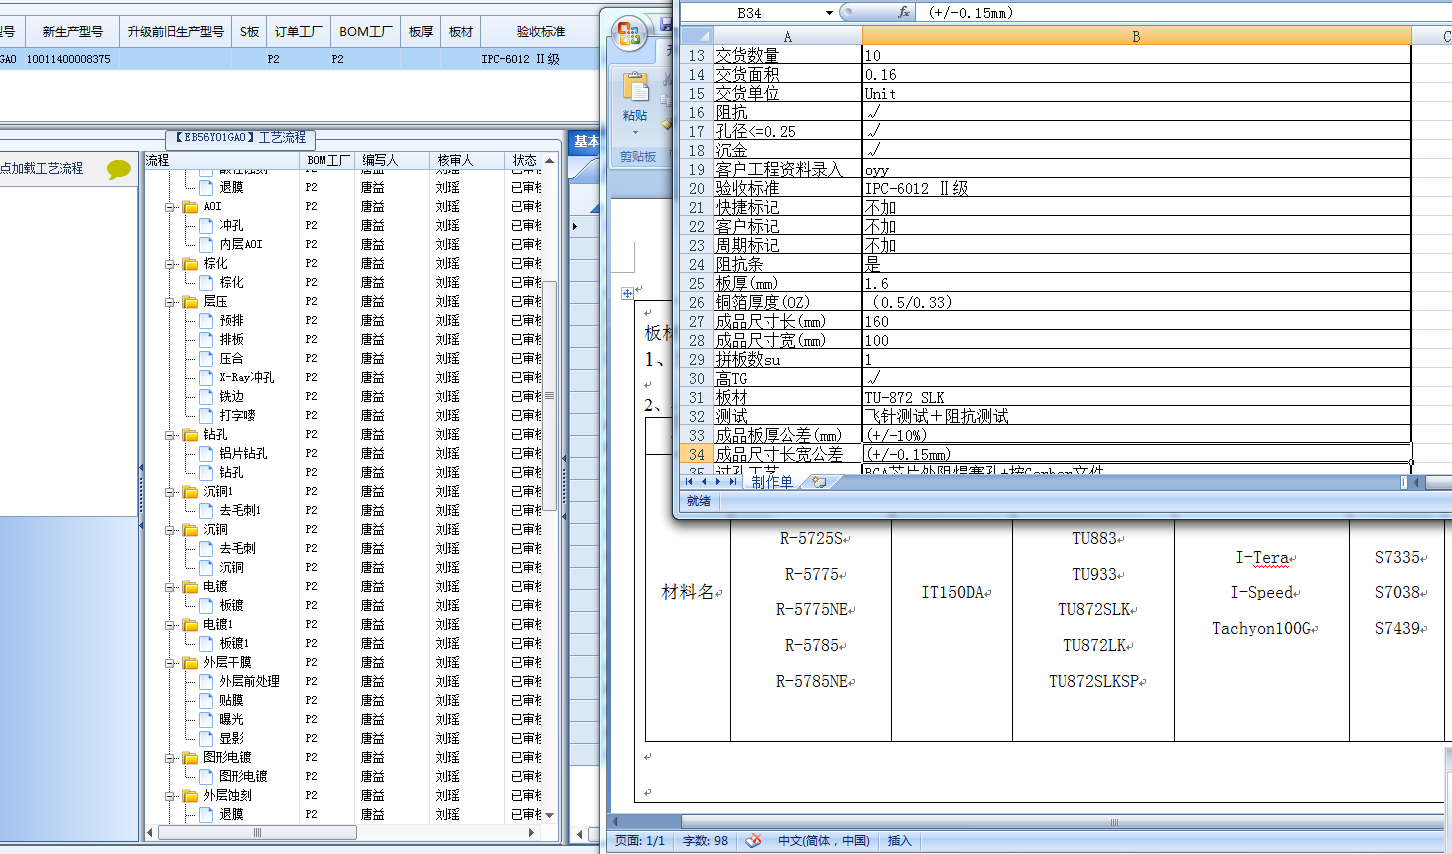
Task: Select the 压合 tree row
Action: click(x=343, y=359)
